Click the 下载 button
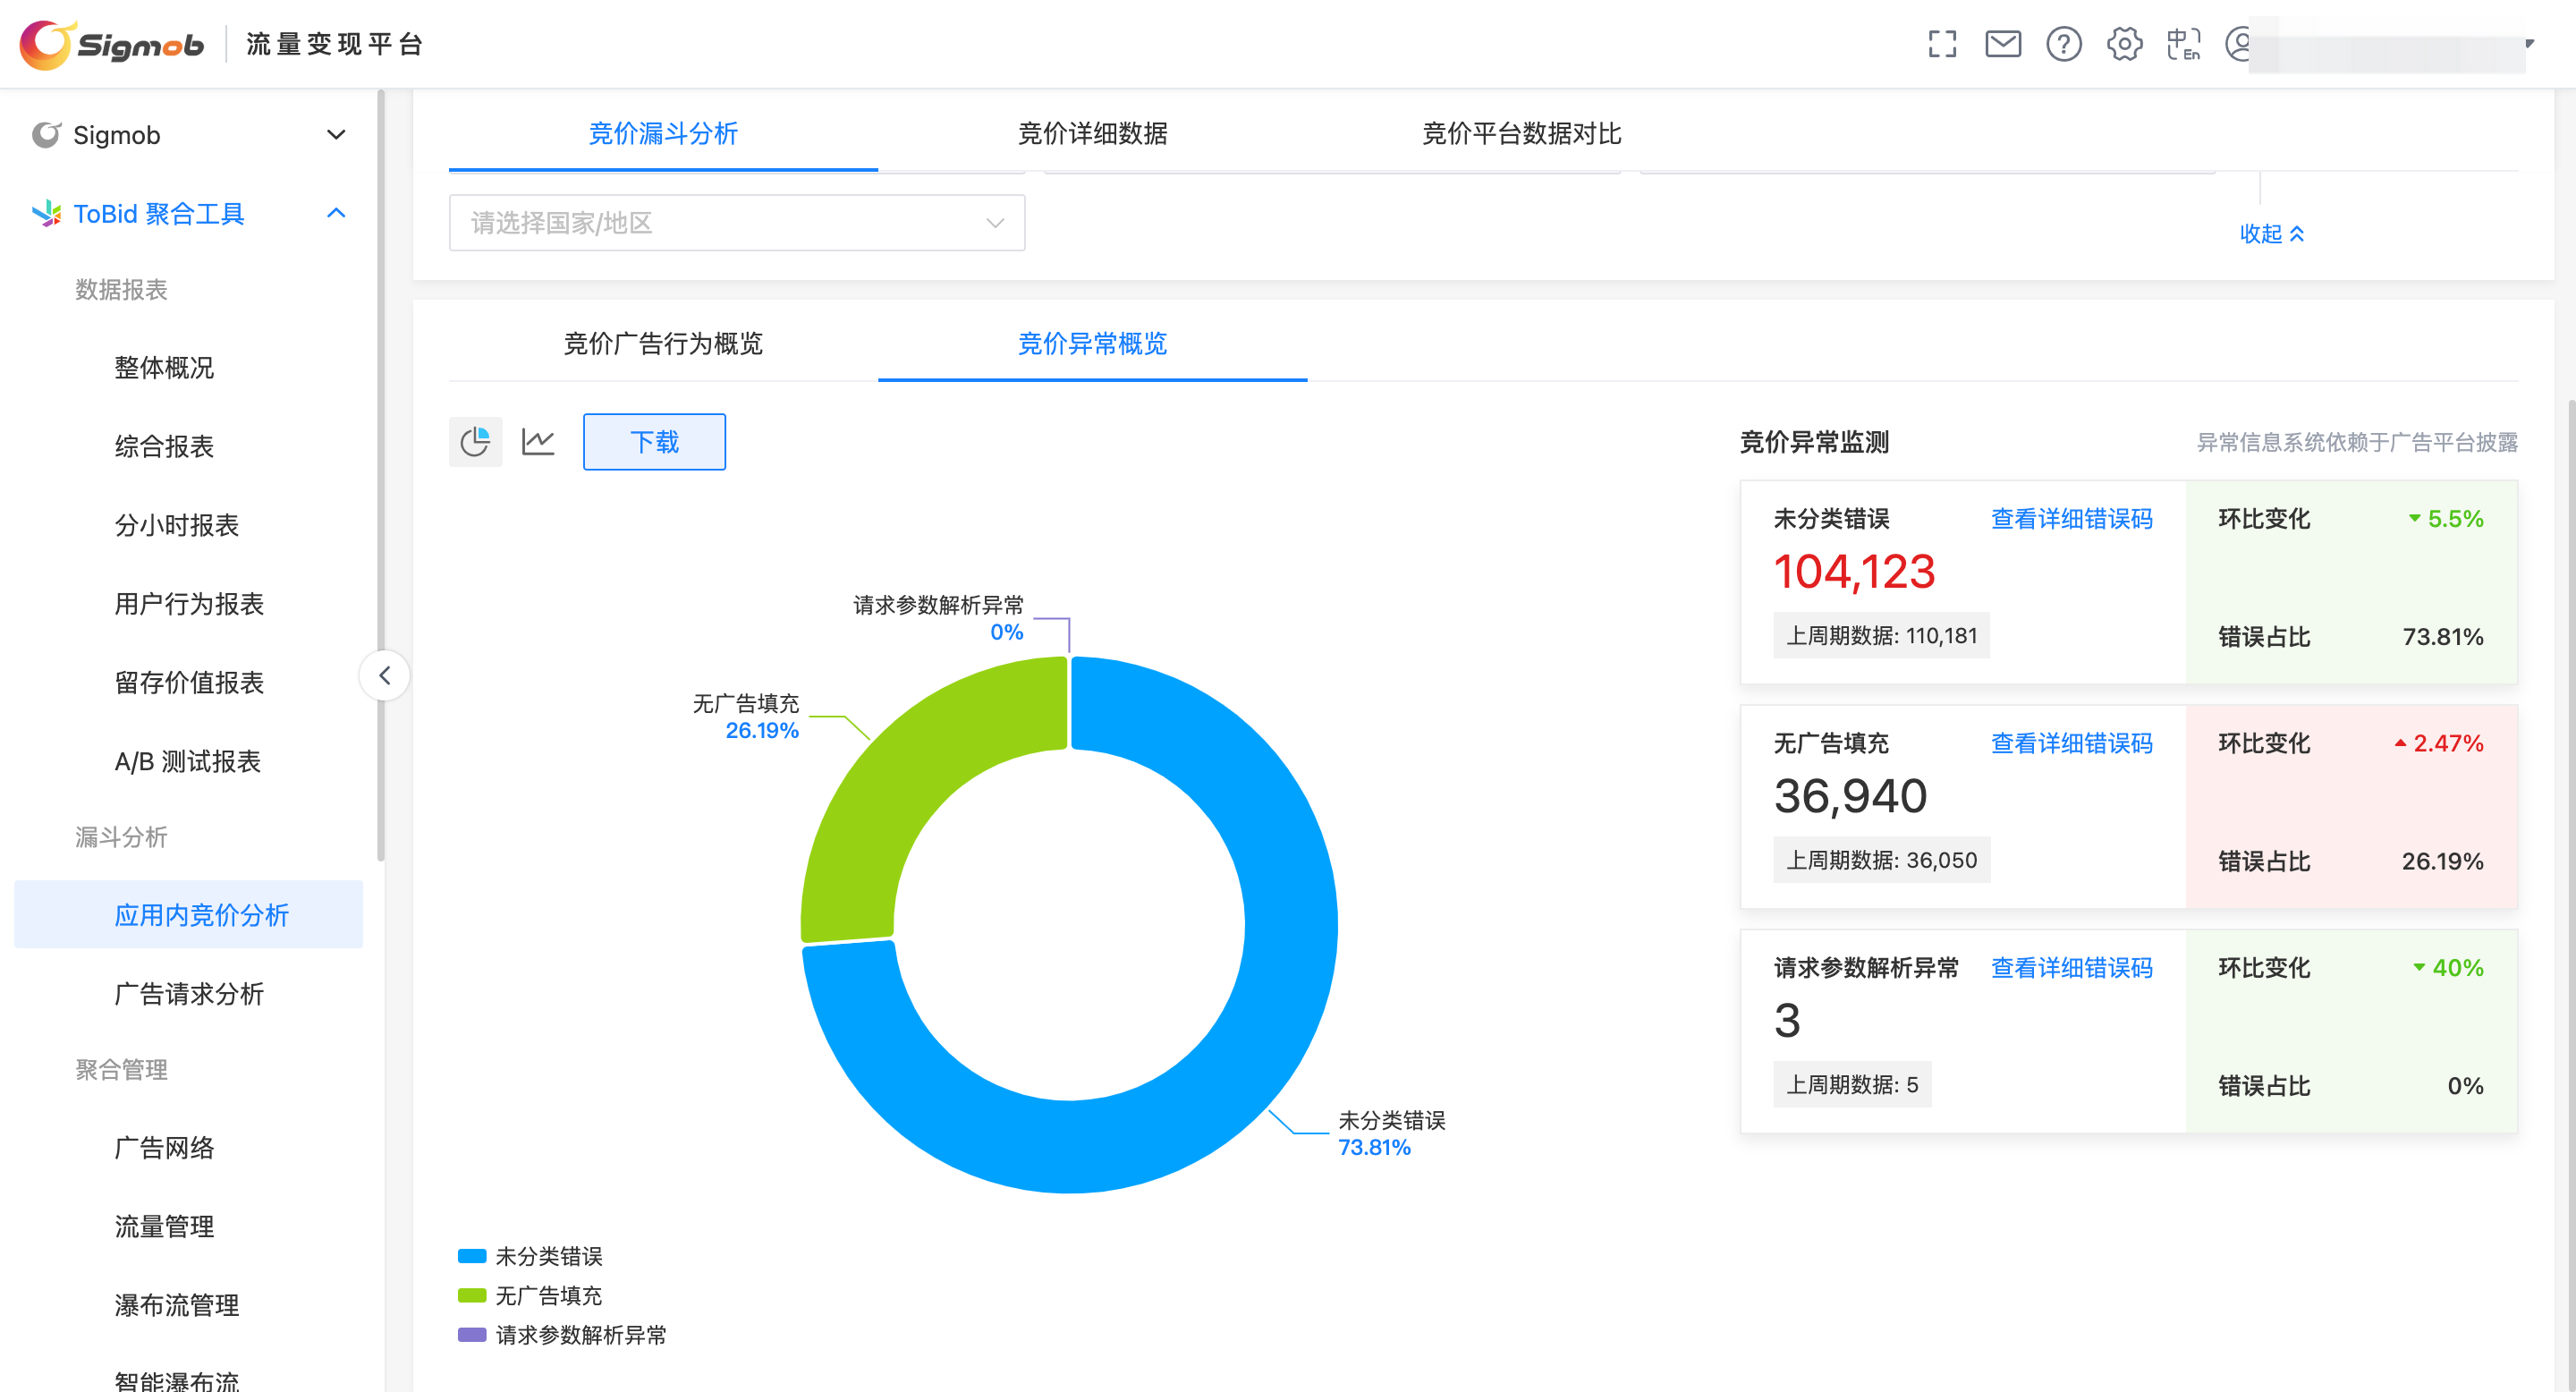This screenshot has width=2576, height=1392. [654, 441]
